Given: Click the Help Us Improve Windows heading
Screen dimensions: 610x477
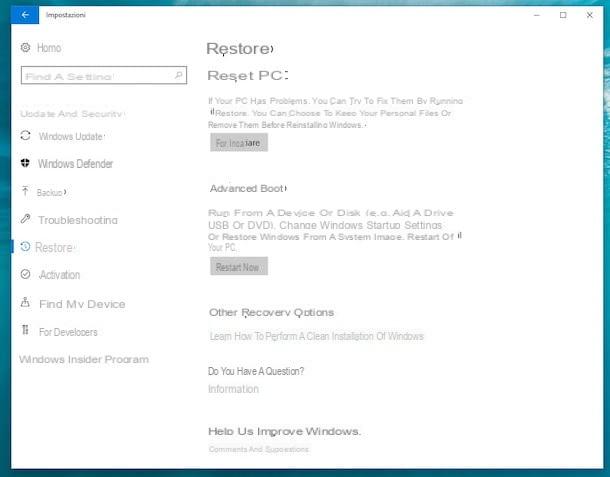Looking at the screenshot, I should (x=284, y=431).
